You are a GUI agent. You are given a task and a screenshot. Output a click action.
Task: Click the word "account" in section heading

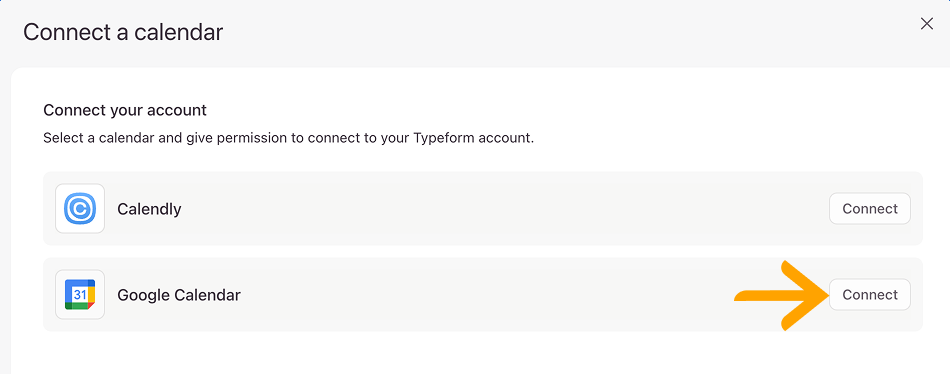181,110
